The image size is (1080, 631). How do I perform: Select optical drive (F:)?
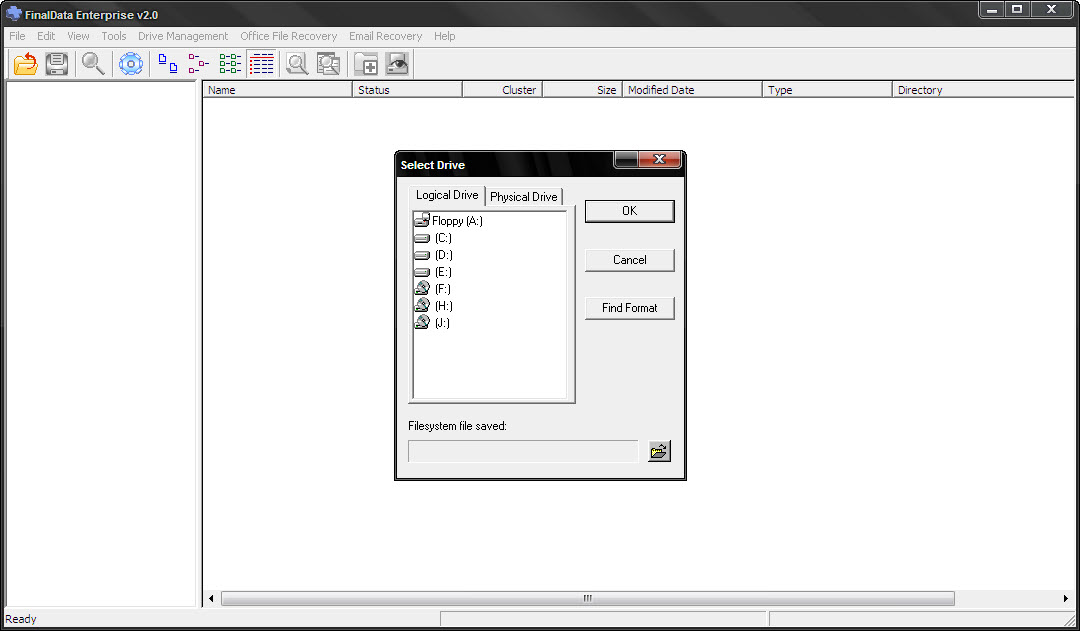433,289
